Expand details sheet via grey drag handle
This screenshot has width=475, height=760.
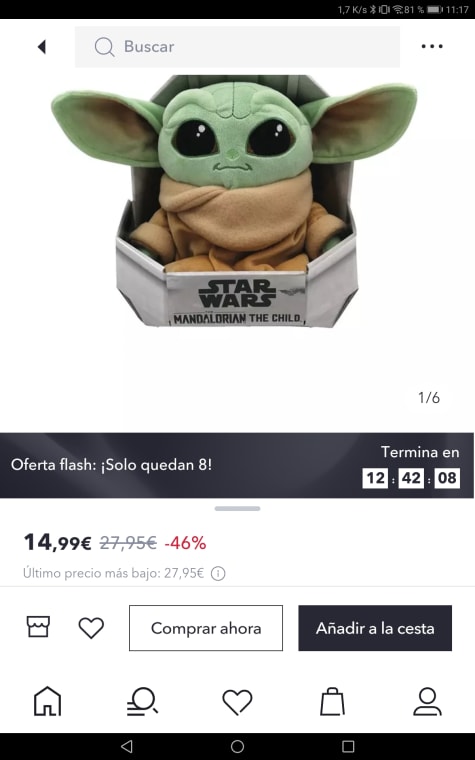tap(238, 508)
